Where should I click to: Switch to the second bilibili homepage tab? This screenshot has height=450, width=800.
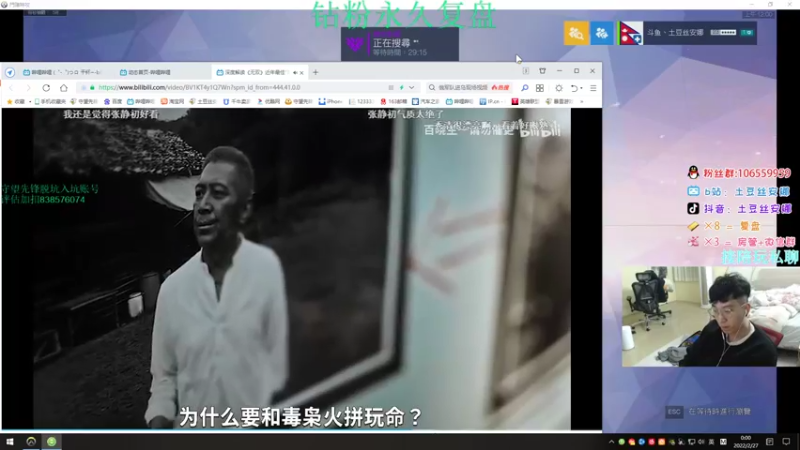(161, 72)
